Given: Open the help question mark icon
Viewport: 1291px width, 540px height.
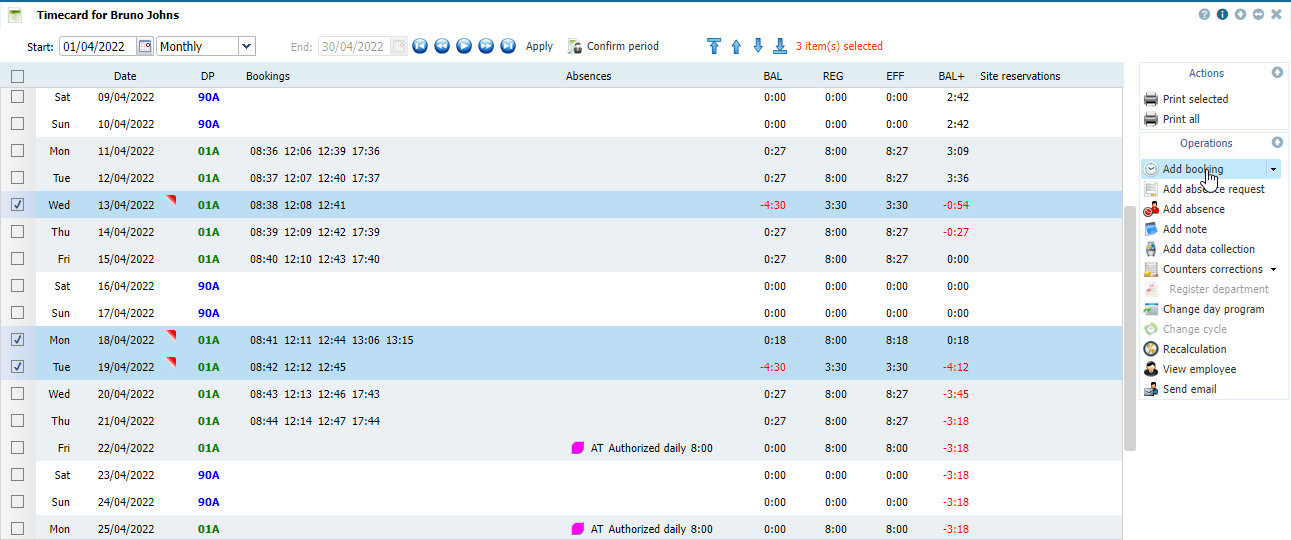Looking at the screenshot, I should click(1204, 15).
